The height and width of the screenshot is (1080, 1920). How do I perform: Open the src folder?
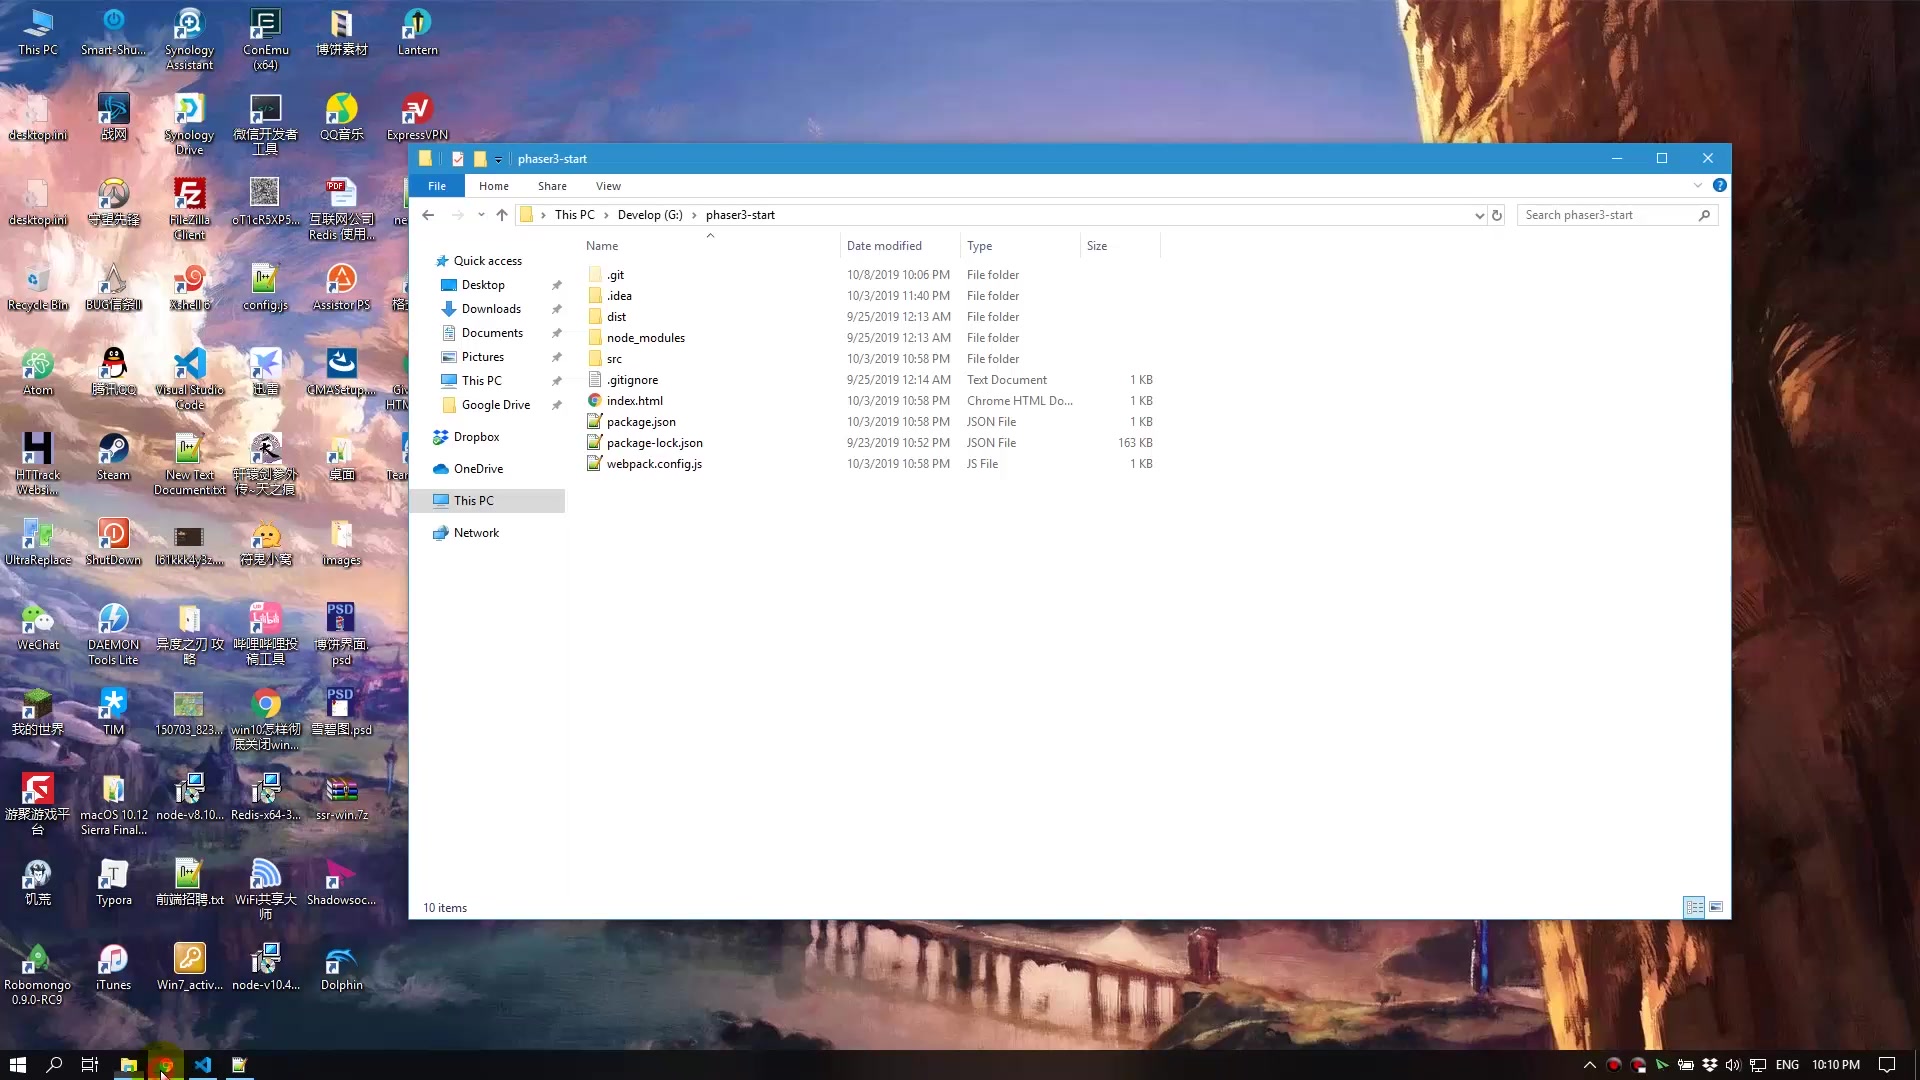615,357
